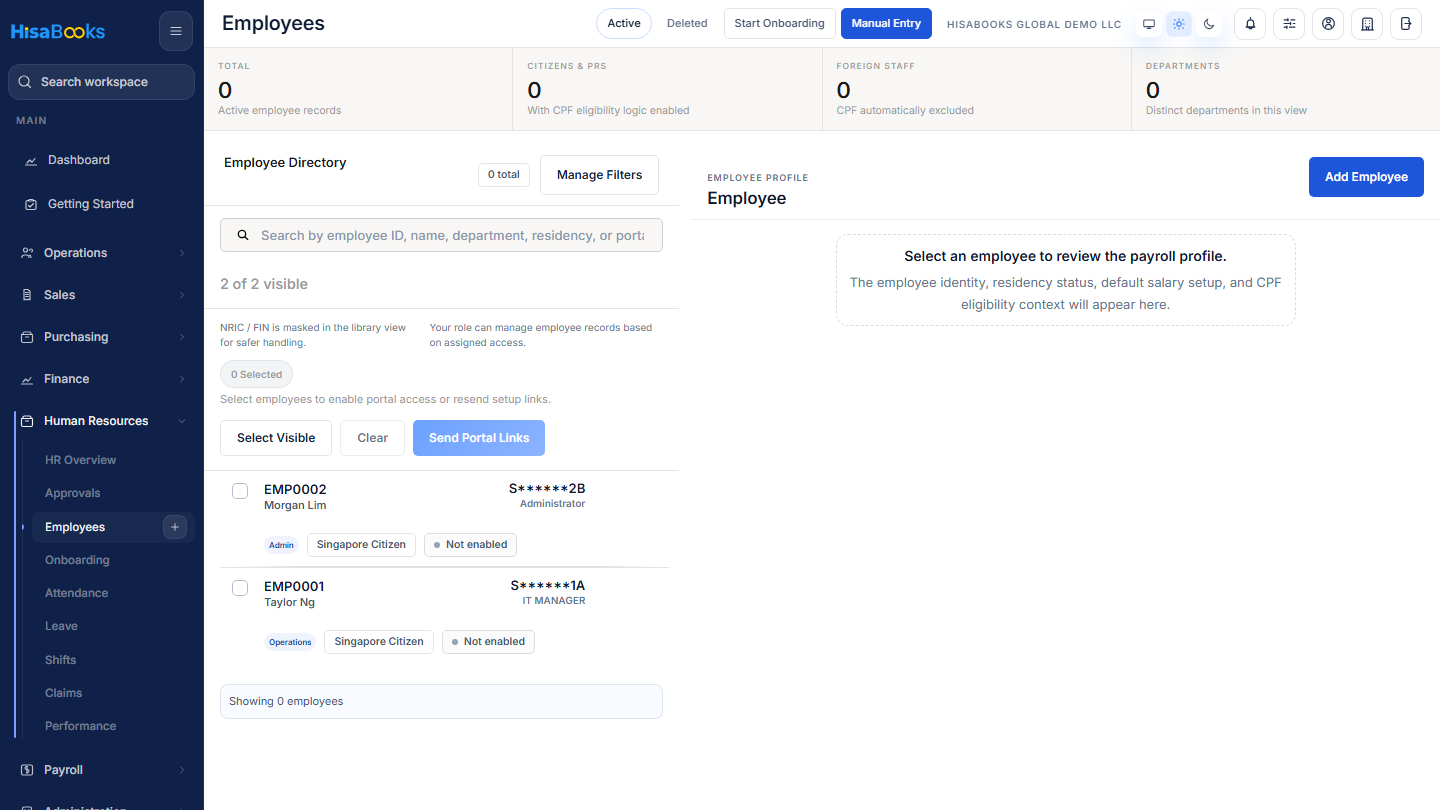Click the 0 Selected pill
The image size is (1440, 810).
coord(256,375)
